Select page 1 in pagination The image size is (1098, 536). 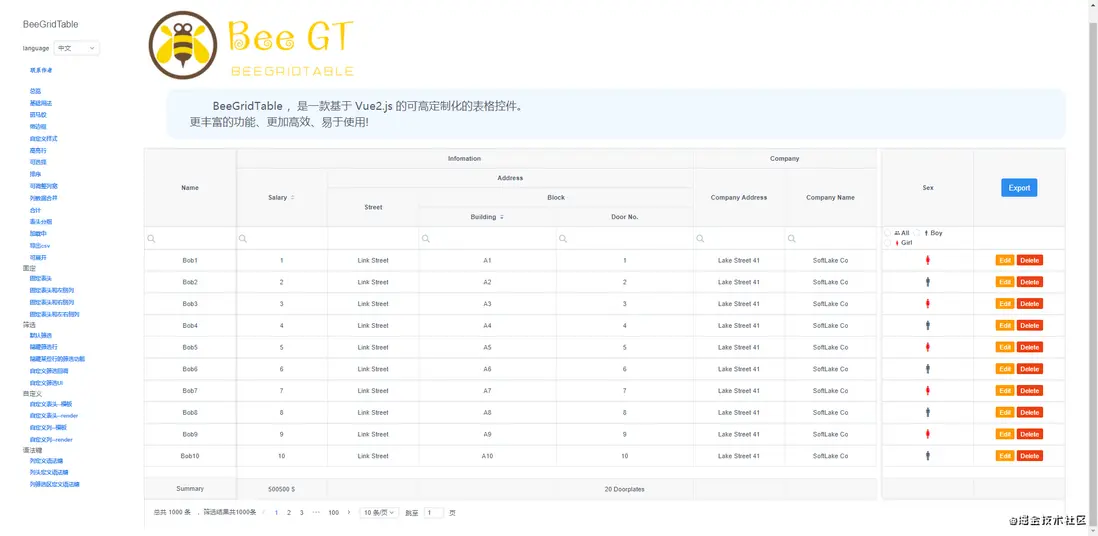click(x=276, y=513)
